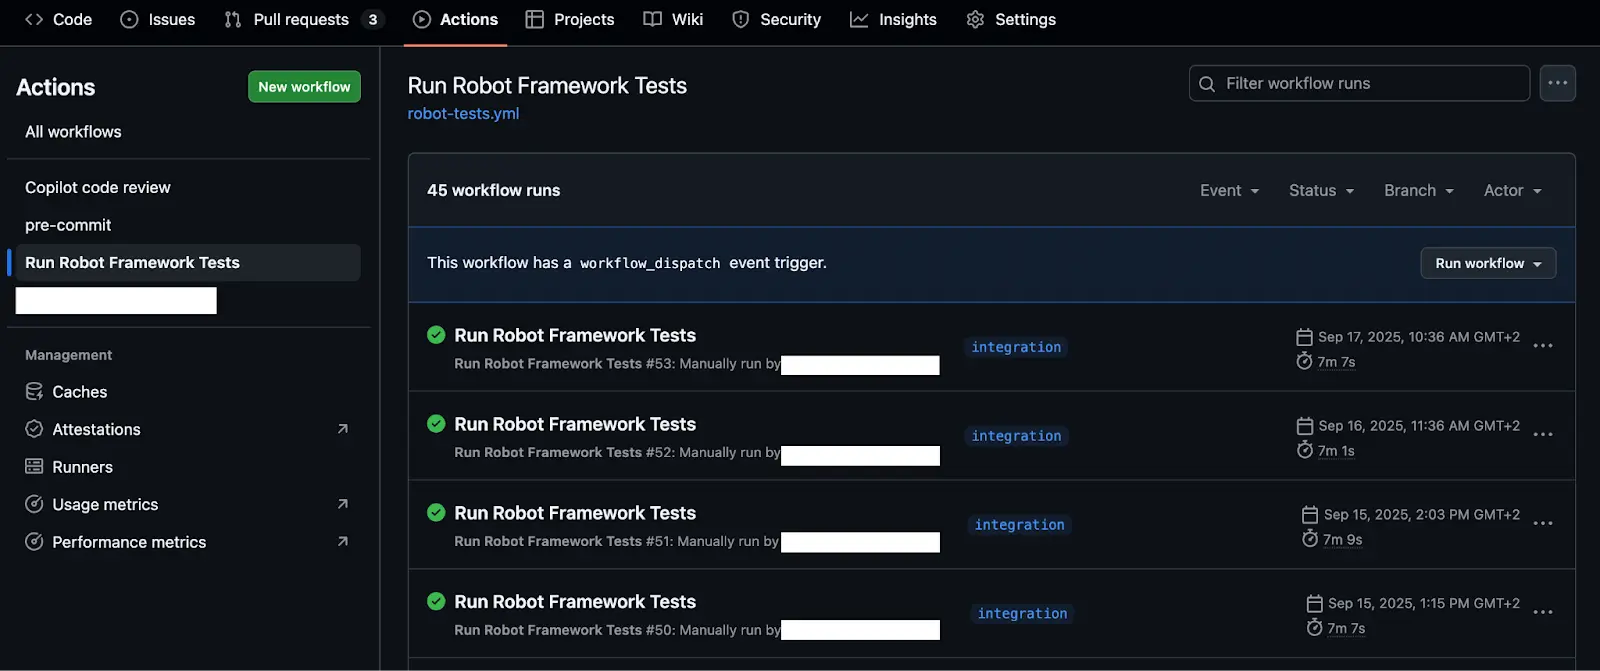Switch to the Actions tab
1600x671 pixels.
tap(455, 19)
